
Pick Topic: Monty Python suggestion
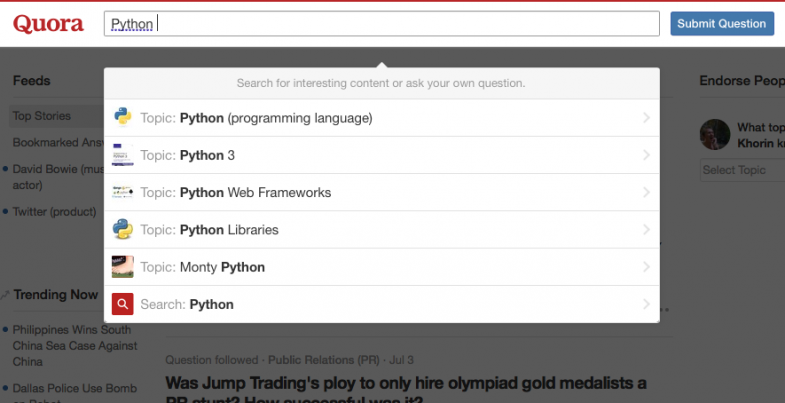(x=381, y=267)
